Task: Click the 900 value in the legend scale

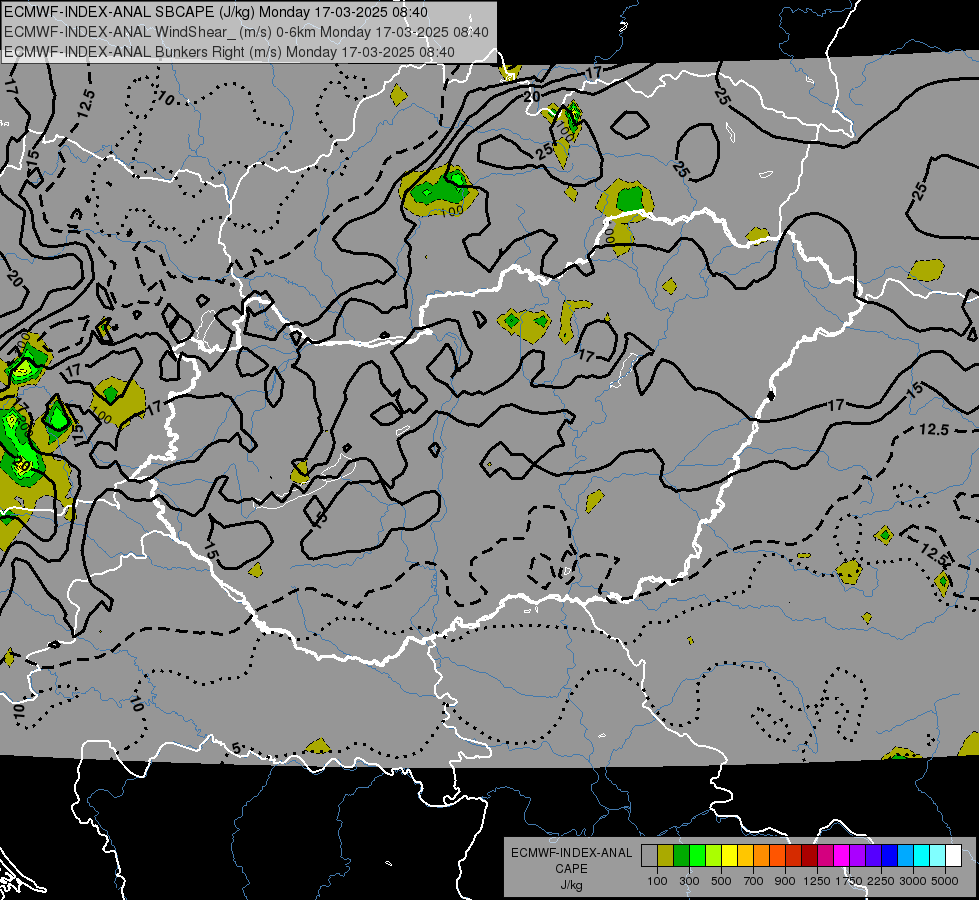Action: [785, 881]
